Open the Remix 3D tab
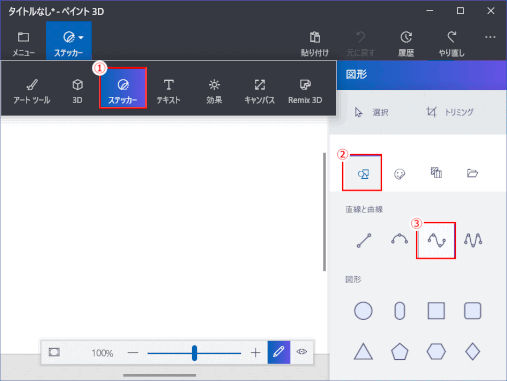Viewport: 507px width, 381px height. 305,91
